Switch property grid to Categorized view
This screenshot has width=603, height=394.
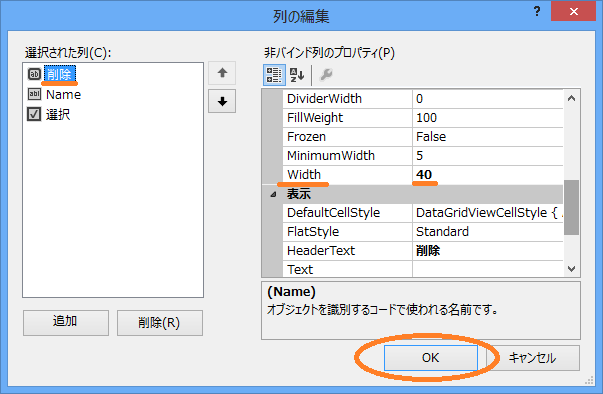(274, 75)
